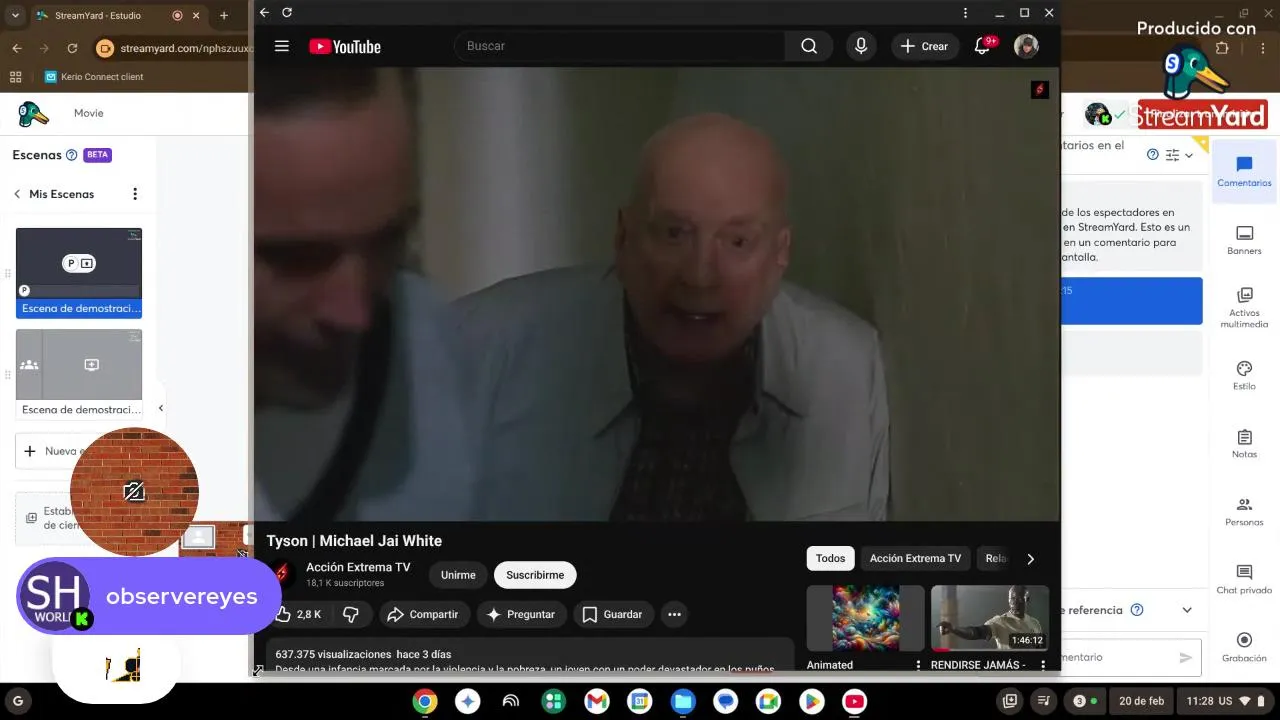Viewport: 1280px width, 720px height.
Task: Open YouTube app from the shelf
Action: 855,701
